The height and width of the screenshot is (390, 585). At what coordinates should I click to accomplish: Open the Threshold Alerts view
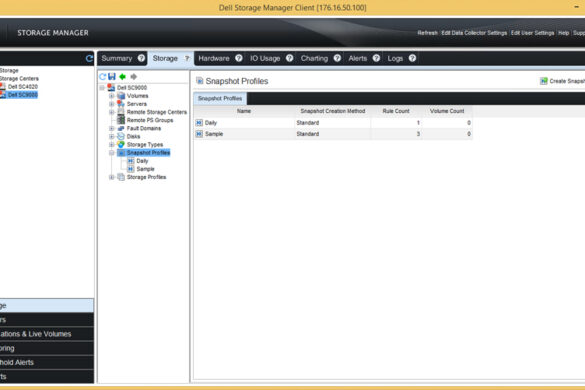(47, 362)
